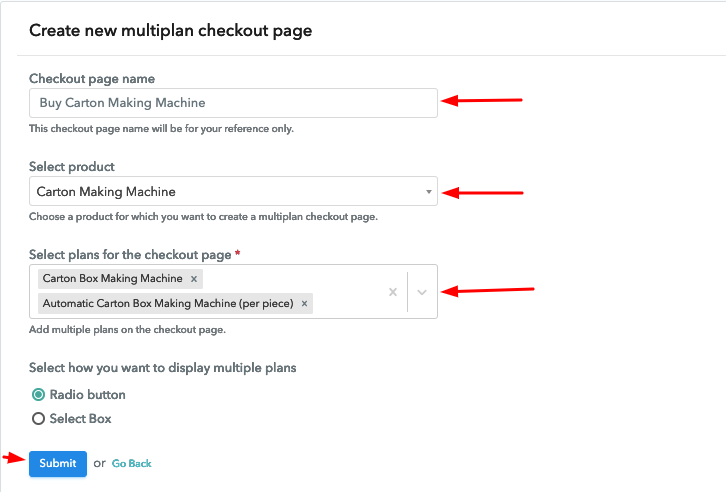Image resolution: width=726 pixels, height=492 pixels.
Task: Follow the Go Back link
Action: (x=132, y=464)
